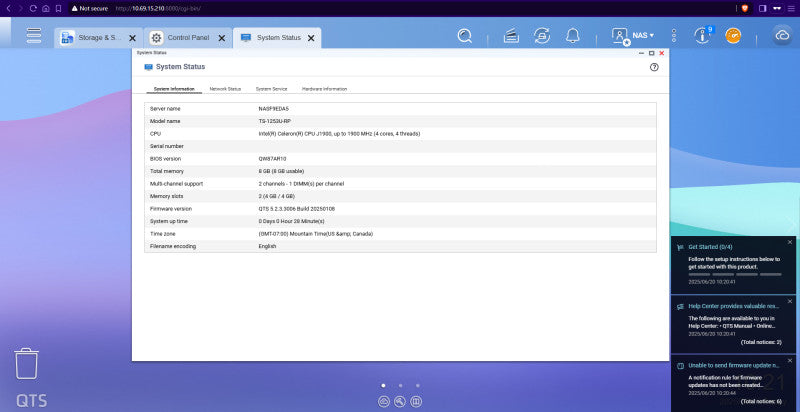Open the more options dots icon
The width and height of the screenshot is (800, 412).
coord(674,36)
